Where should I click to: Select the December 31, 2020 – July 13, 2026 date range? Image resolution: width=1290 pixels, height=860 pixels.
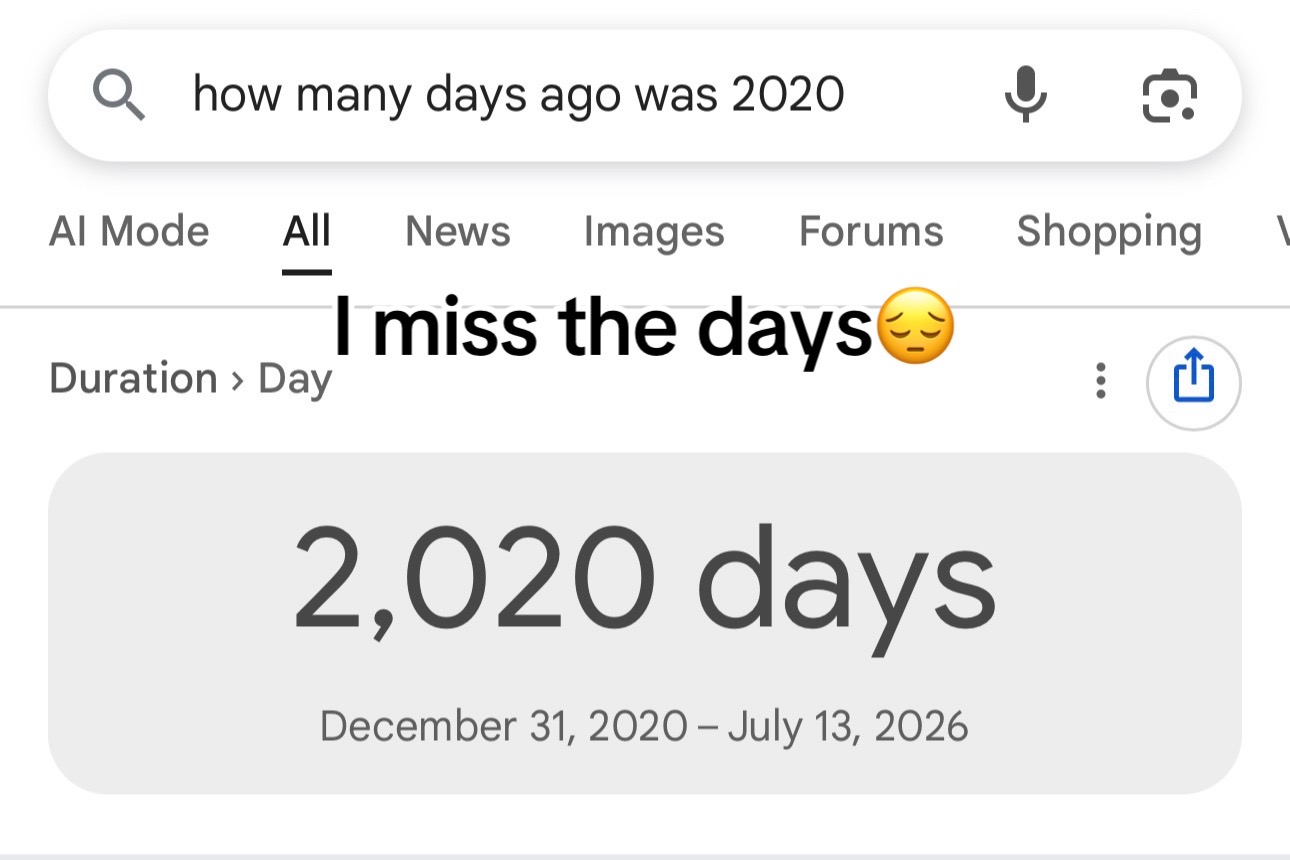[x=644, y=725]
